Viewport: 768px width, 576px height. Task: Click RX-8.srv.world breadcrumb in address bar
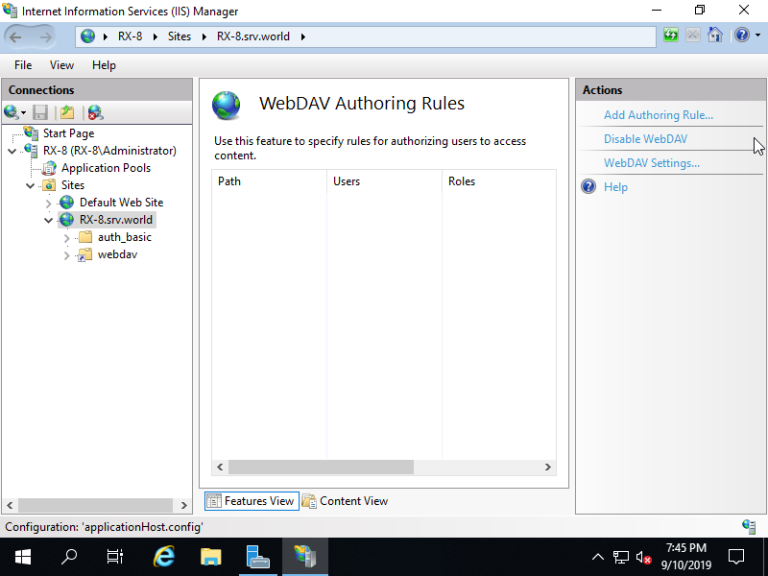253,36
